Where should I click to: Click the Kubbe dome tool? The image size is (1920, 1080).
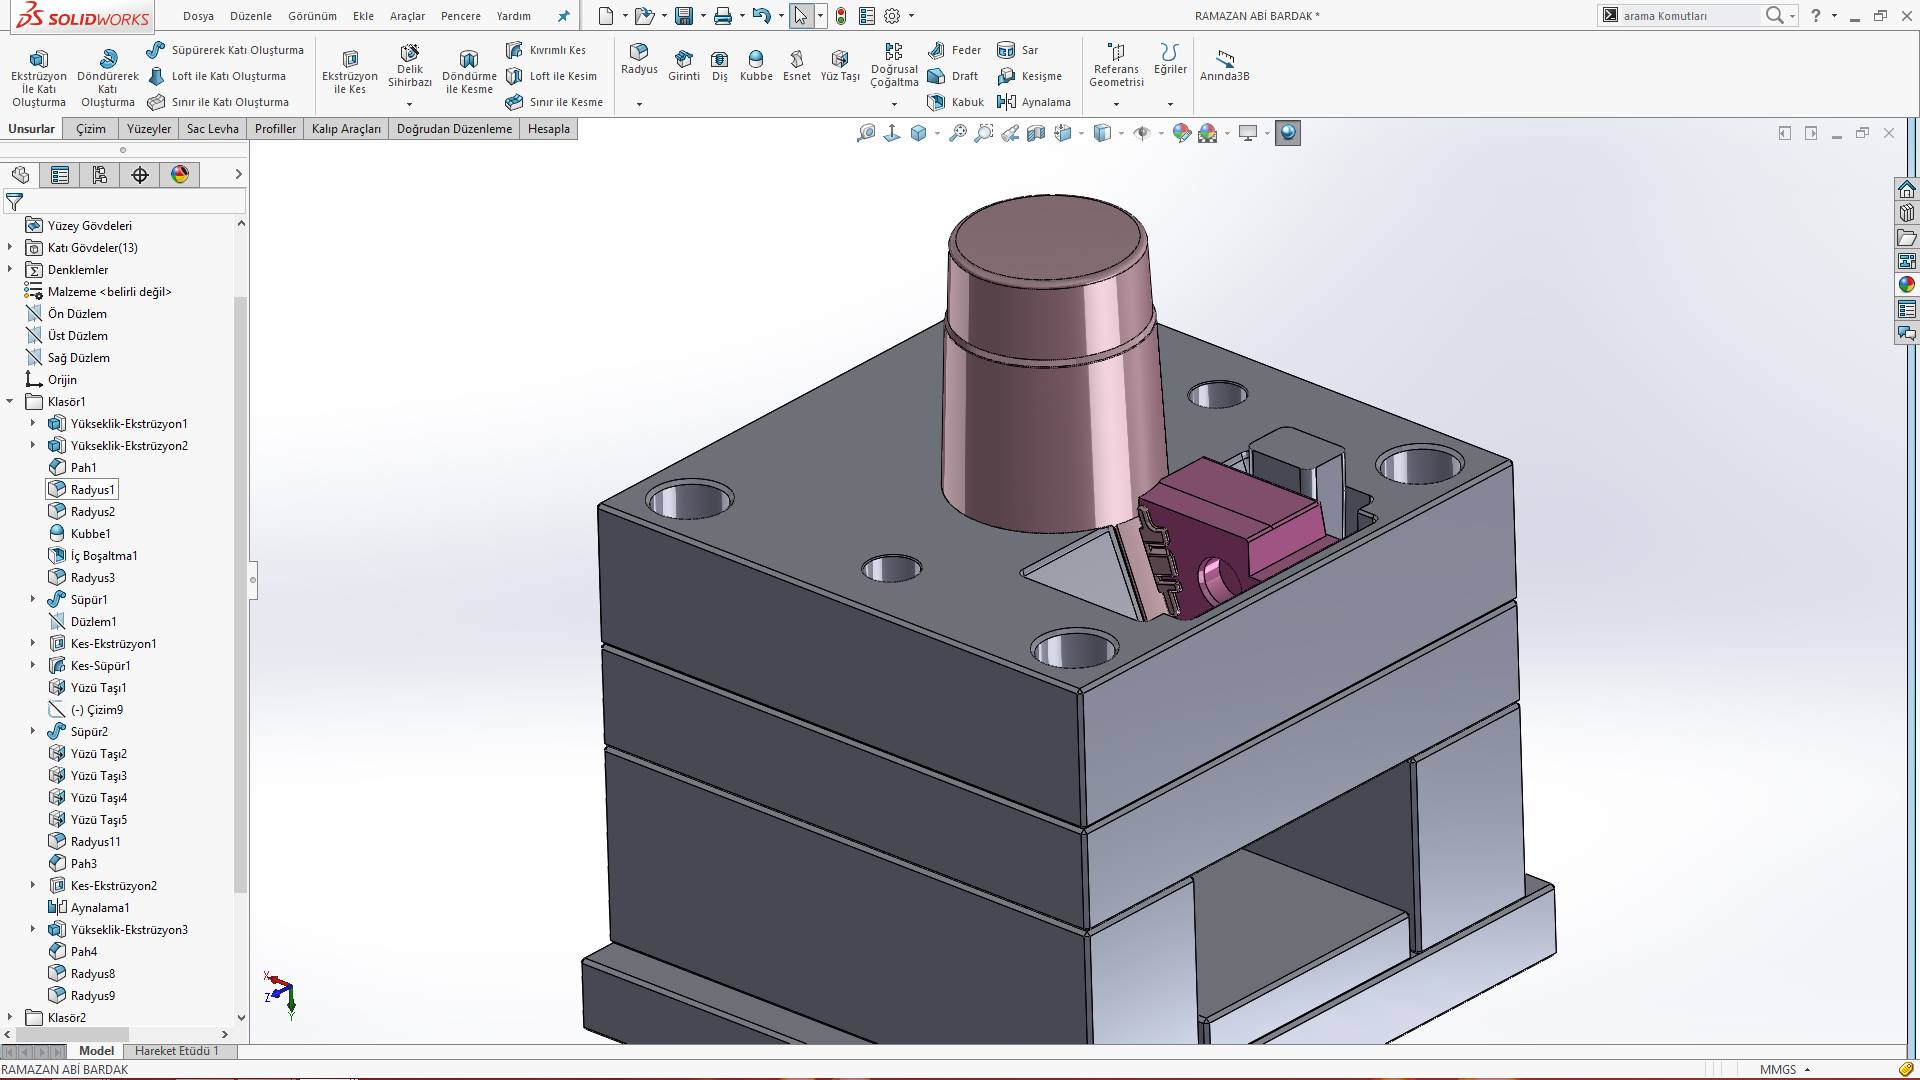click(x=756, y=66)
